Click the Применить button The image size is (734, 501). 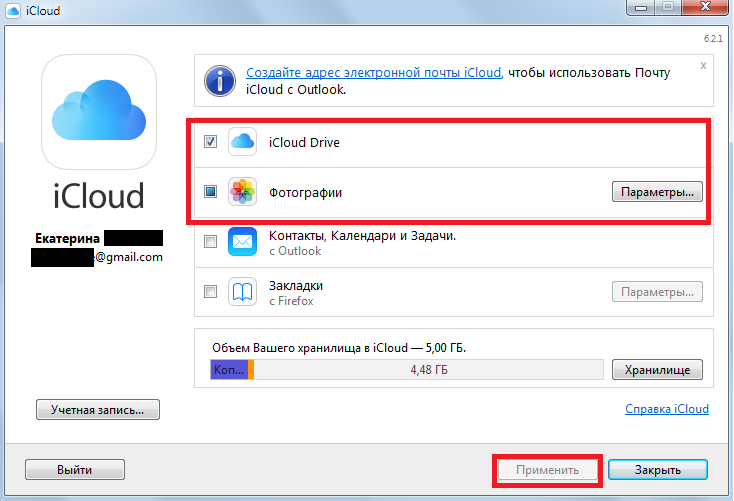pos(548,470)
